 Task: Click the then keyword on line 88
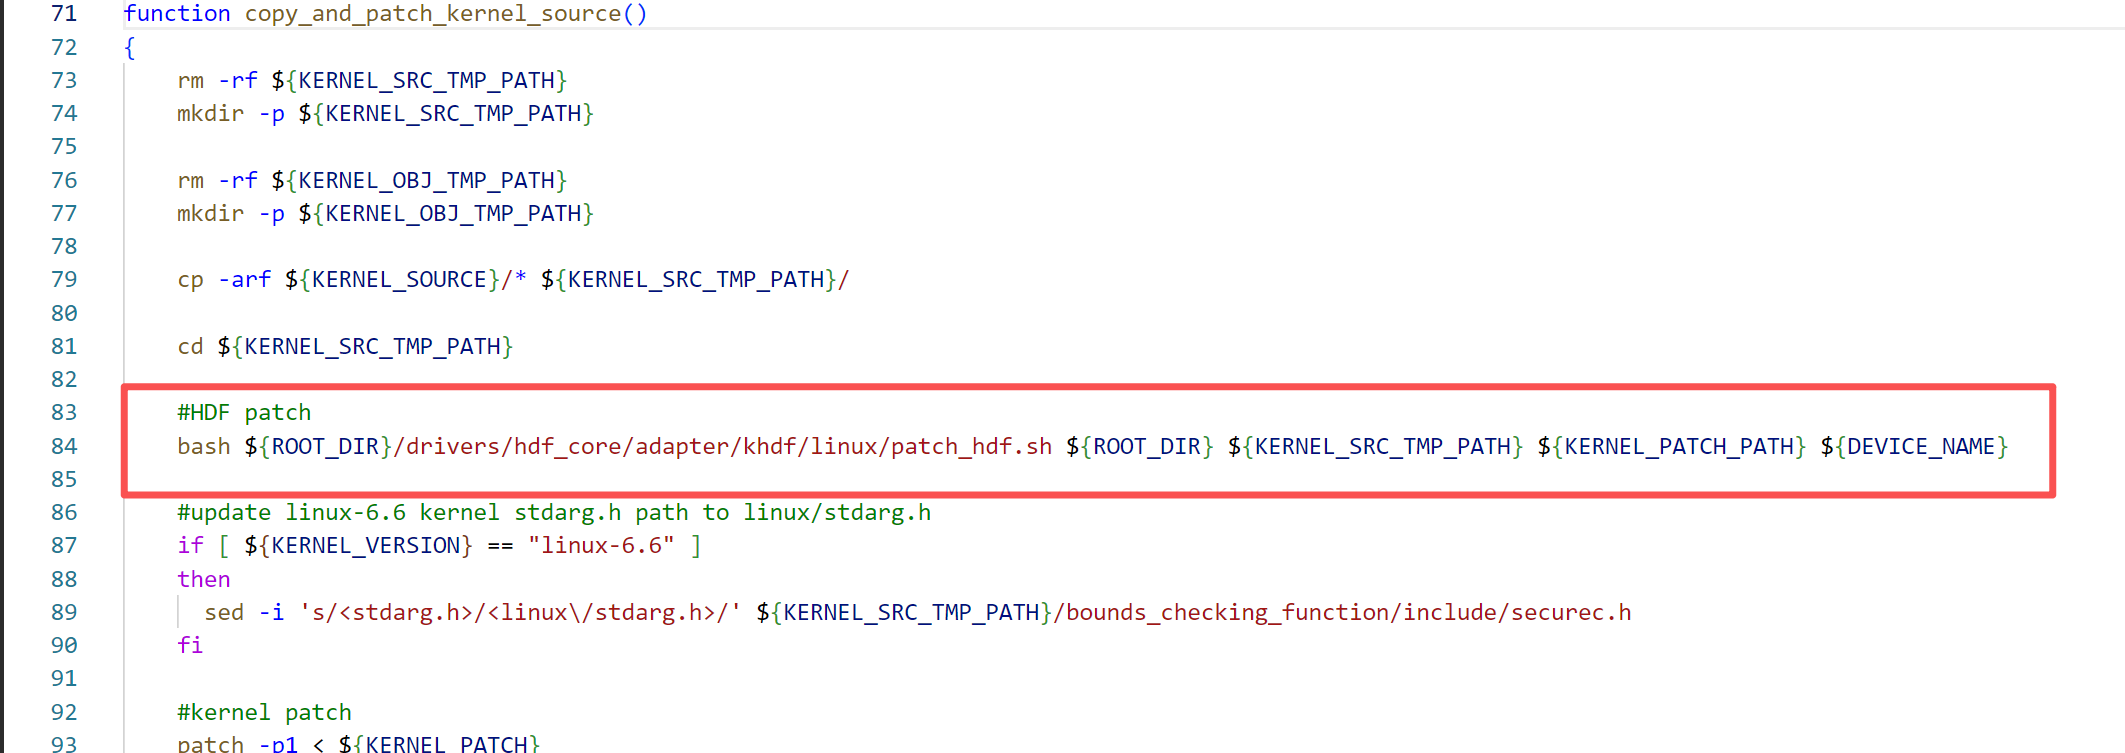pyautogui.click(x=203, y=579)
